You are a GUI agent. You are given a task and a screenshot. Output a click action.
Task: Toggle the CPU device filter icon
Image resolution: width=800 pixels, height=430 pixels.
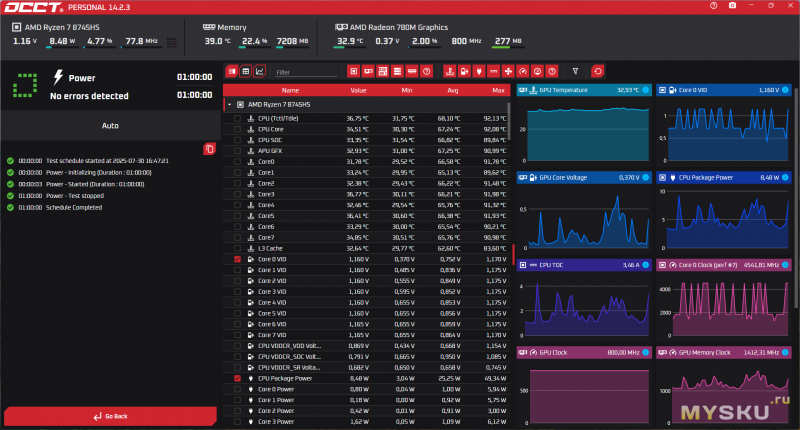(353, 71)
